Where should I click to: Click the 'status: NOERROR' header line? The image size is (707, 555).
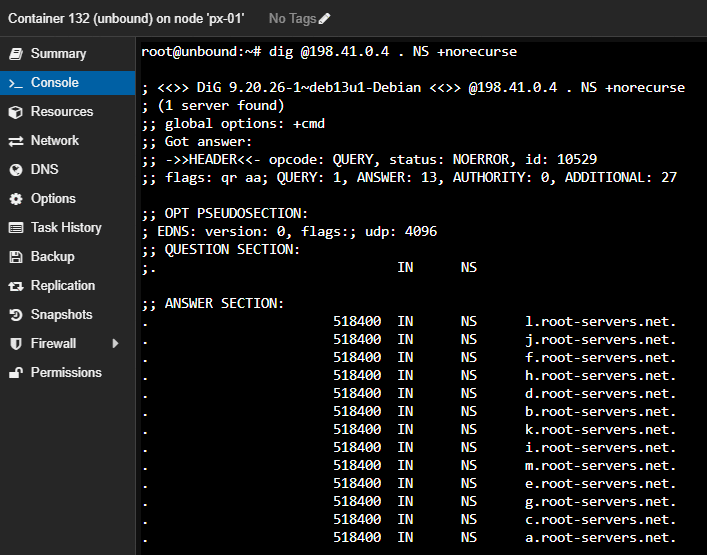point(369,160)
